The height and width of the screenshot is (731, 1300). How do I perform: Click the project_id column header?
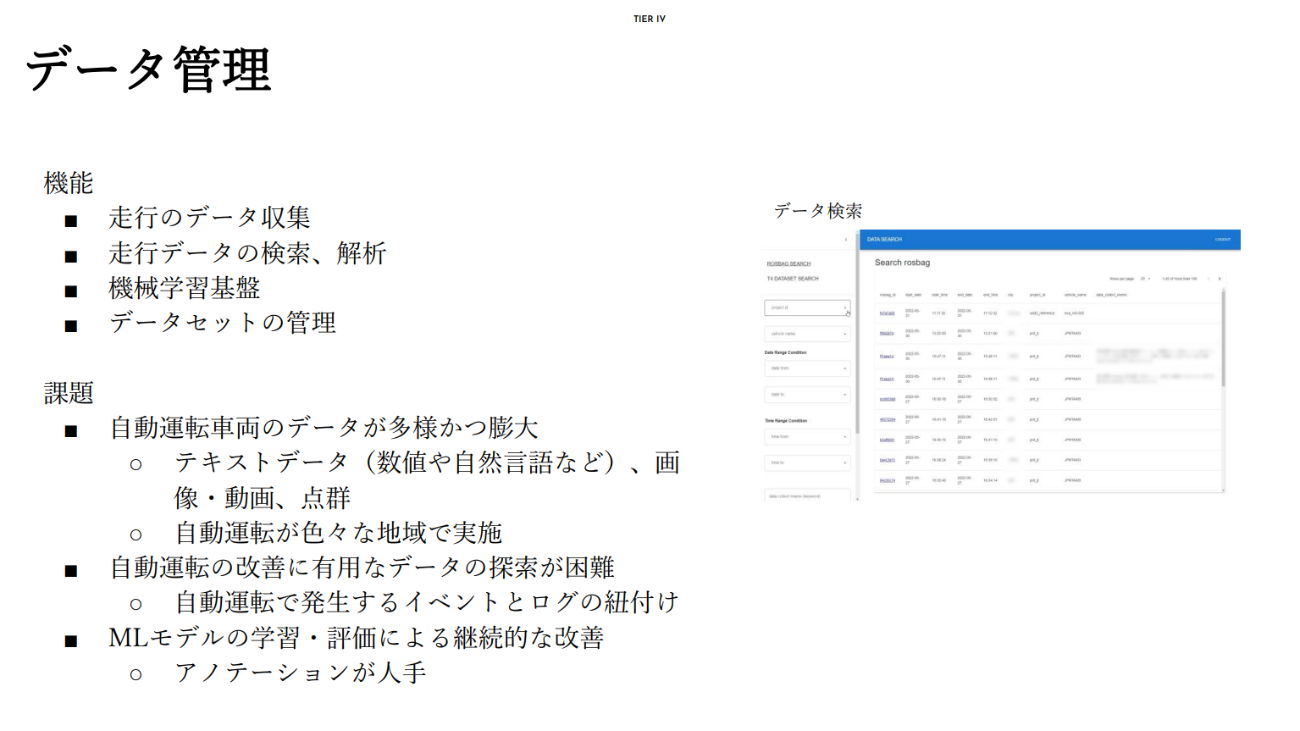click(x=1038, y=295)
